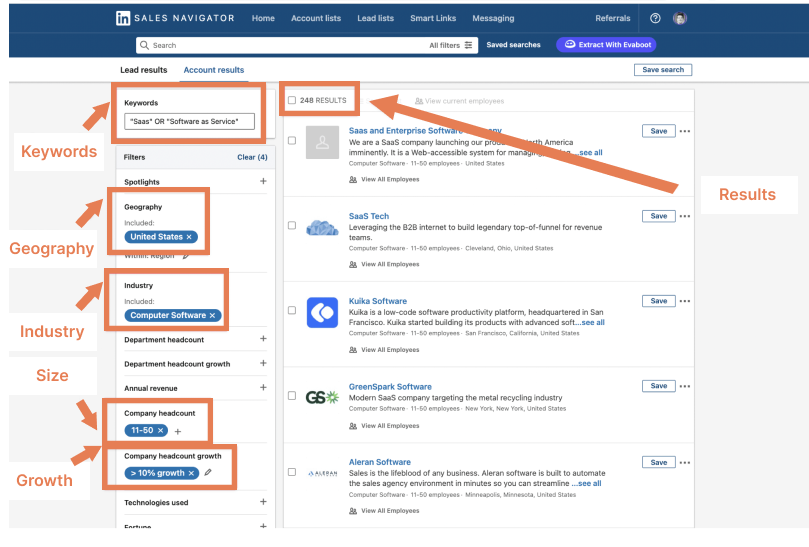Expand the Fortune filter
This screenshot has width=809, height=547.
pyautogui.click(x=263, y=525)
